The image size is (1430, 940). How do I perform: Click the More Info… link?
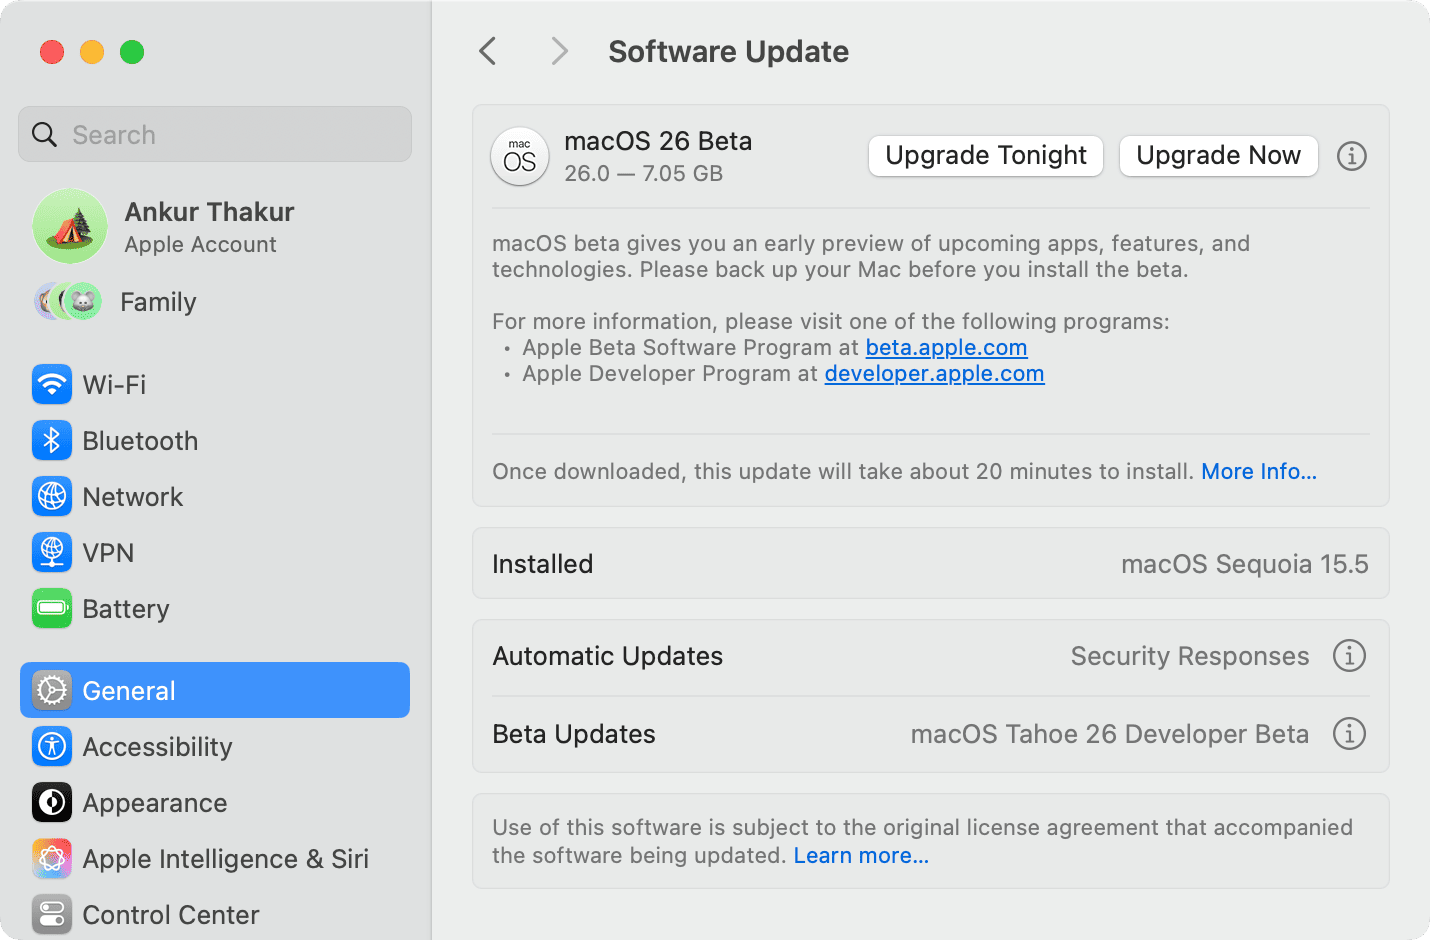pyautogui.click(x=1259, y=471)
